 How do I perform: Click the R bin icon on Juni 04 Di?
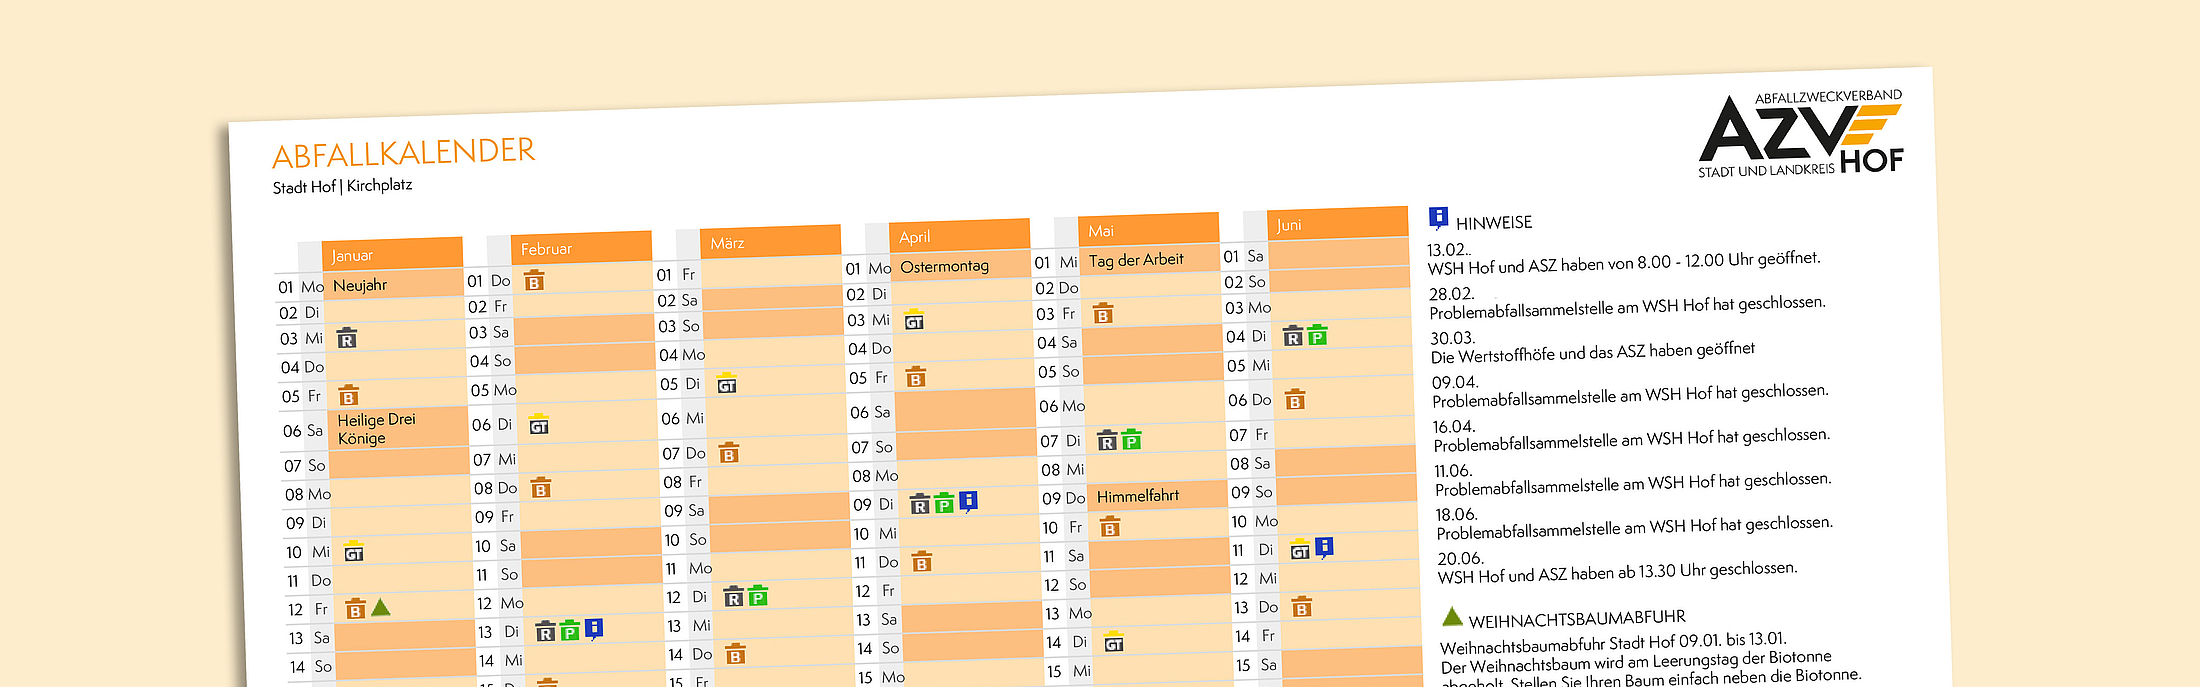coord(1293,336)
